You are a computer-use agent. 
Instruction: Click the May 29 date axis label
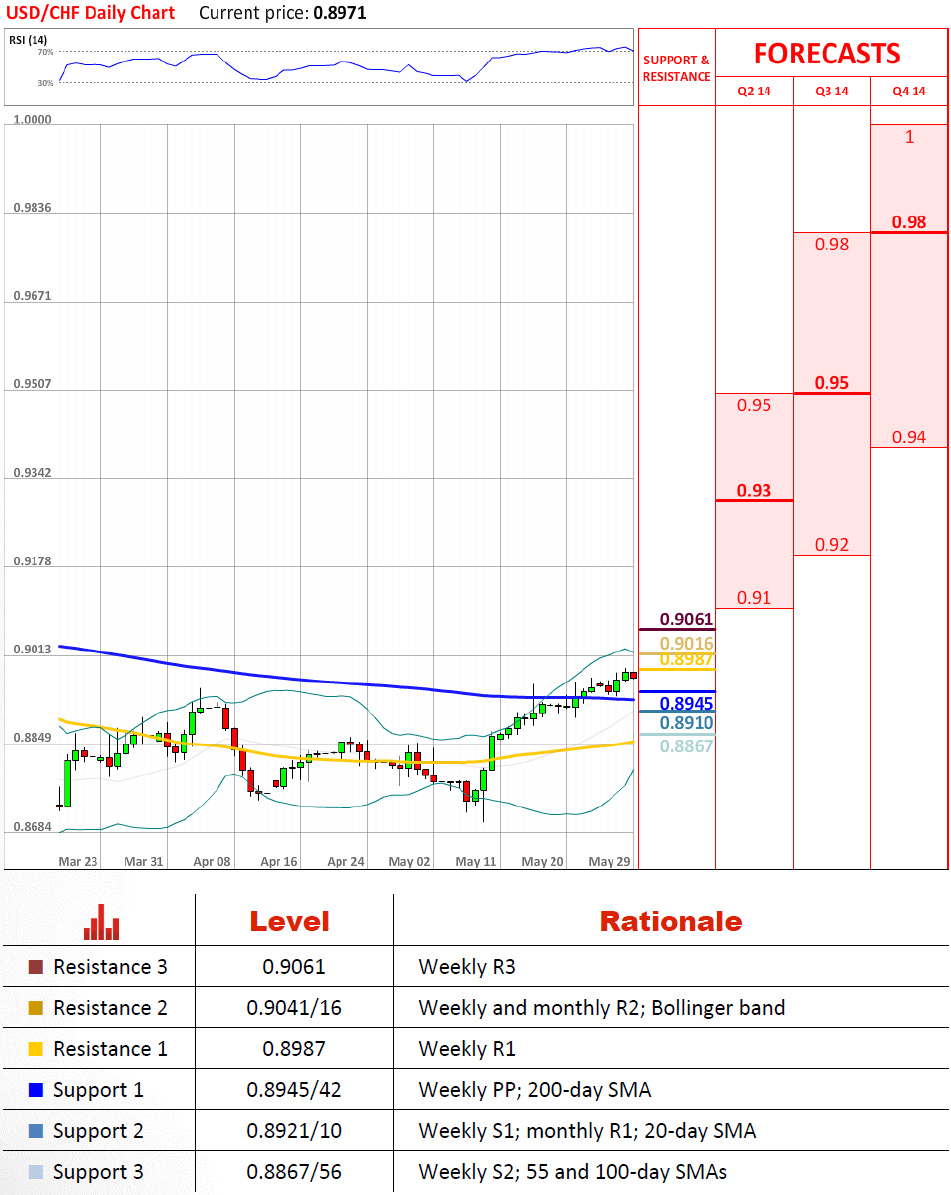point(609,861)
